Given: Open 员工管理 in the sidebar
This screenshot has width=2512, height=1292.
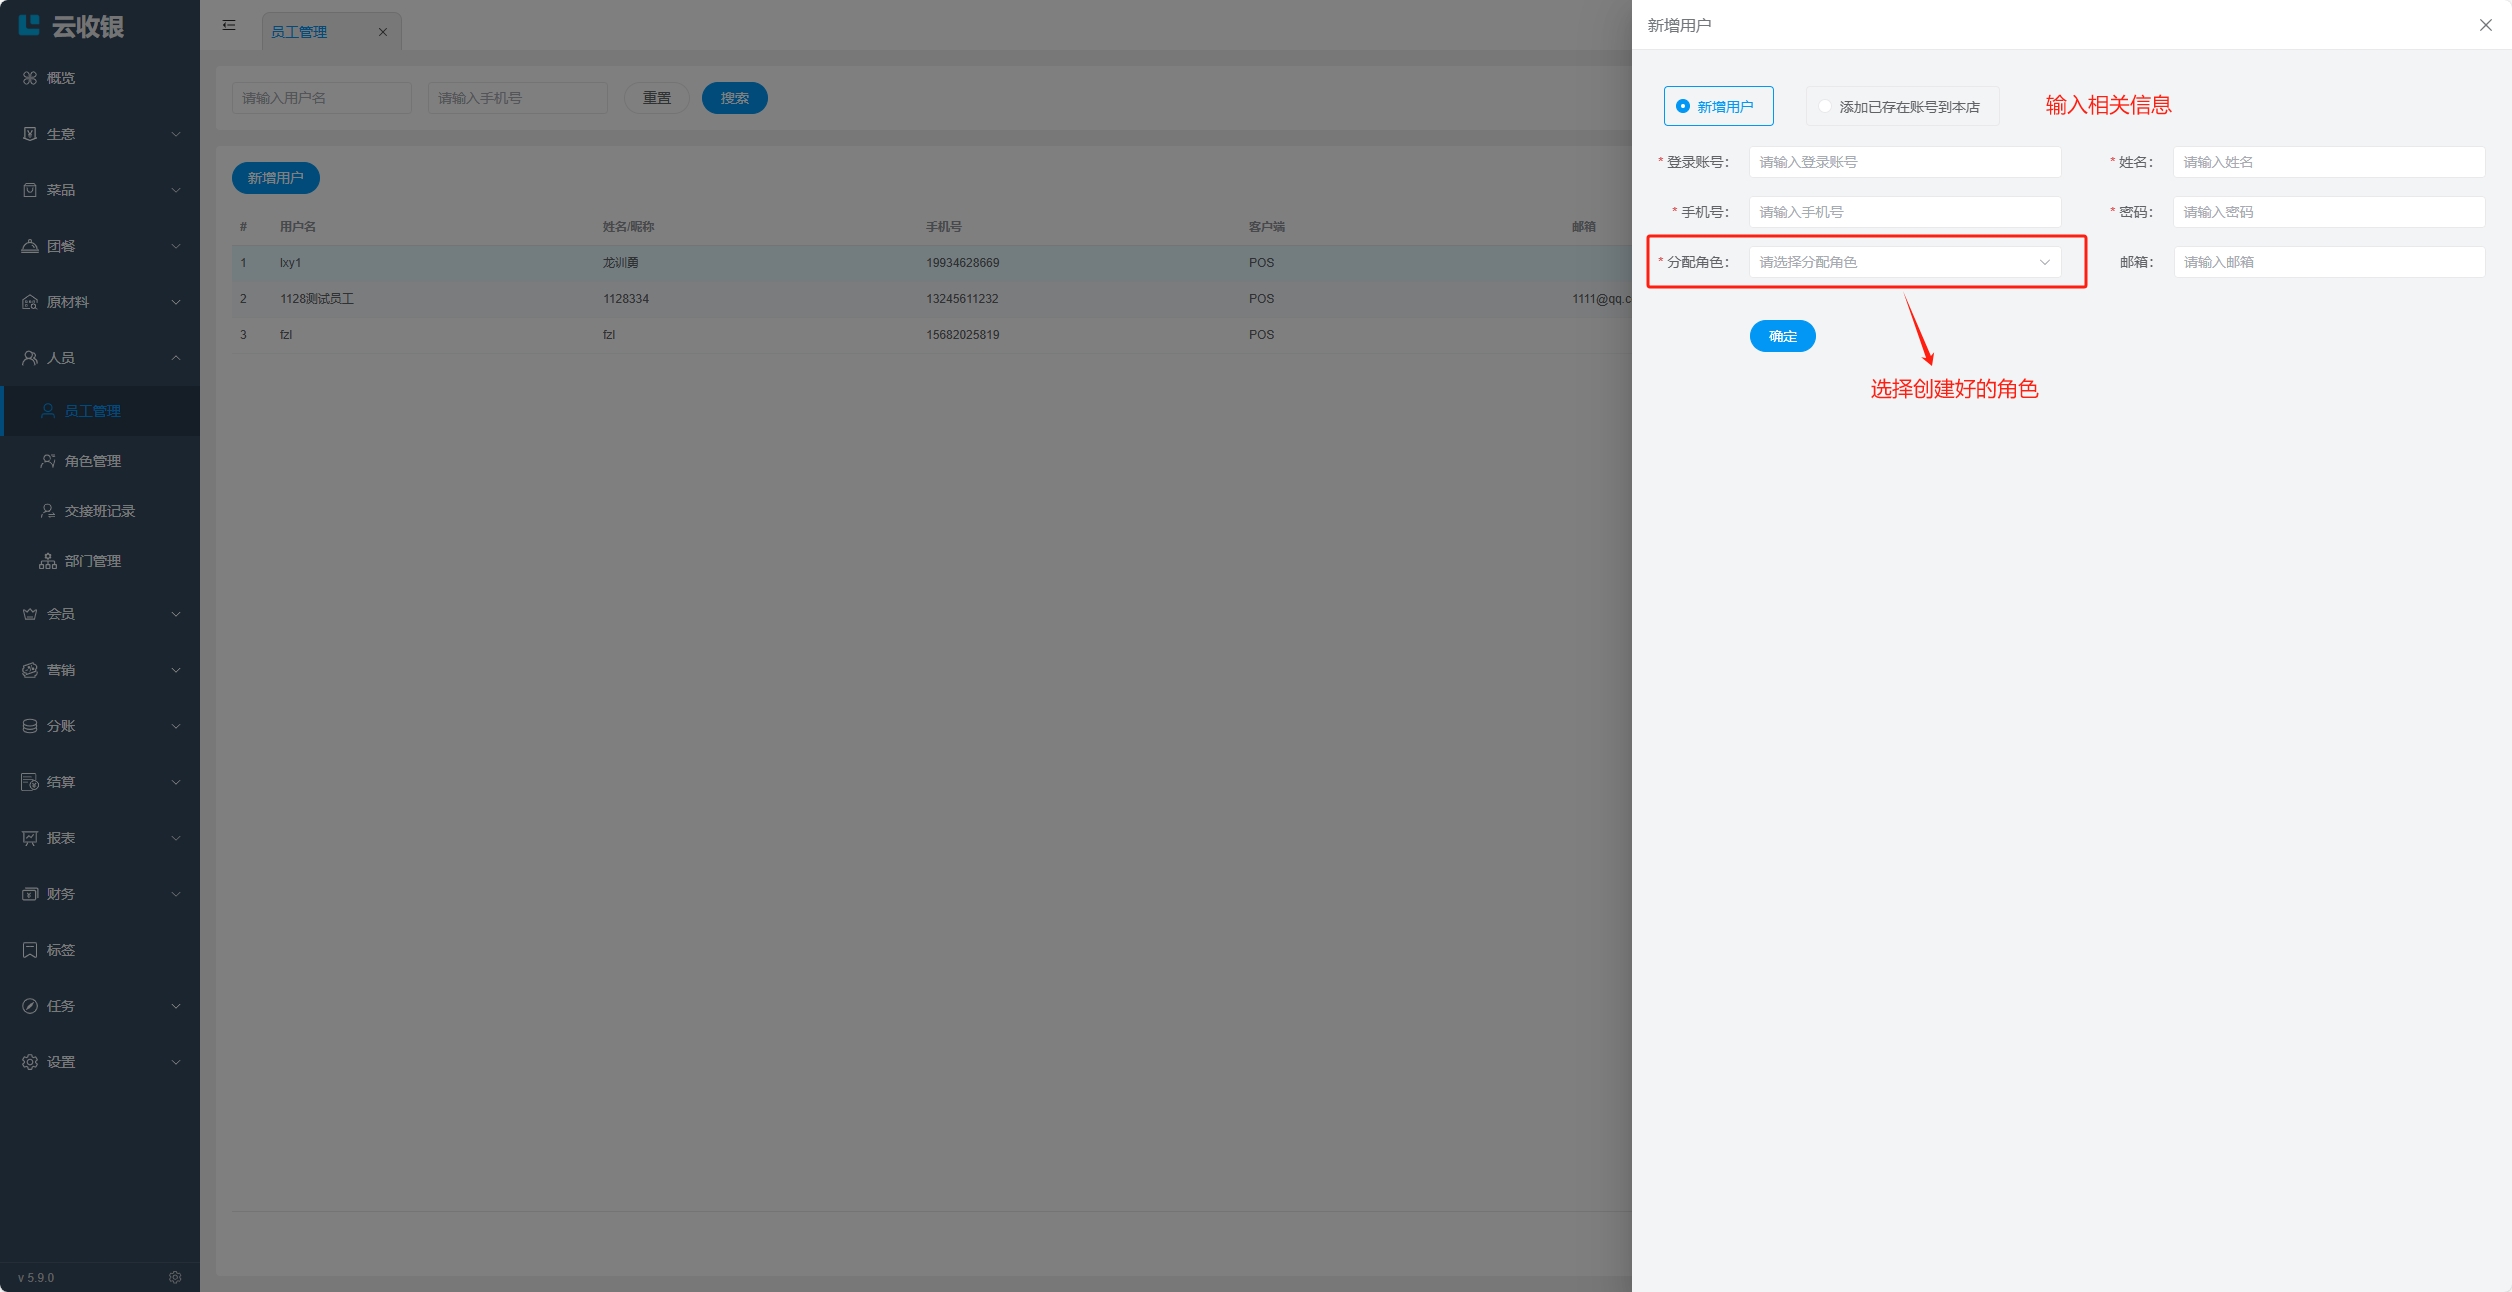Looking at the screenshot, I should (x=92, y=411).
